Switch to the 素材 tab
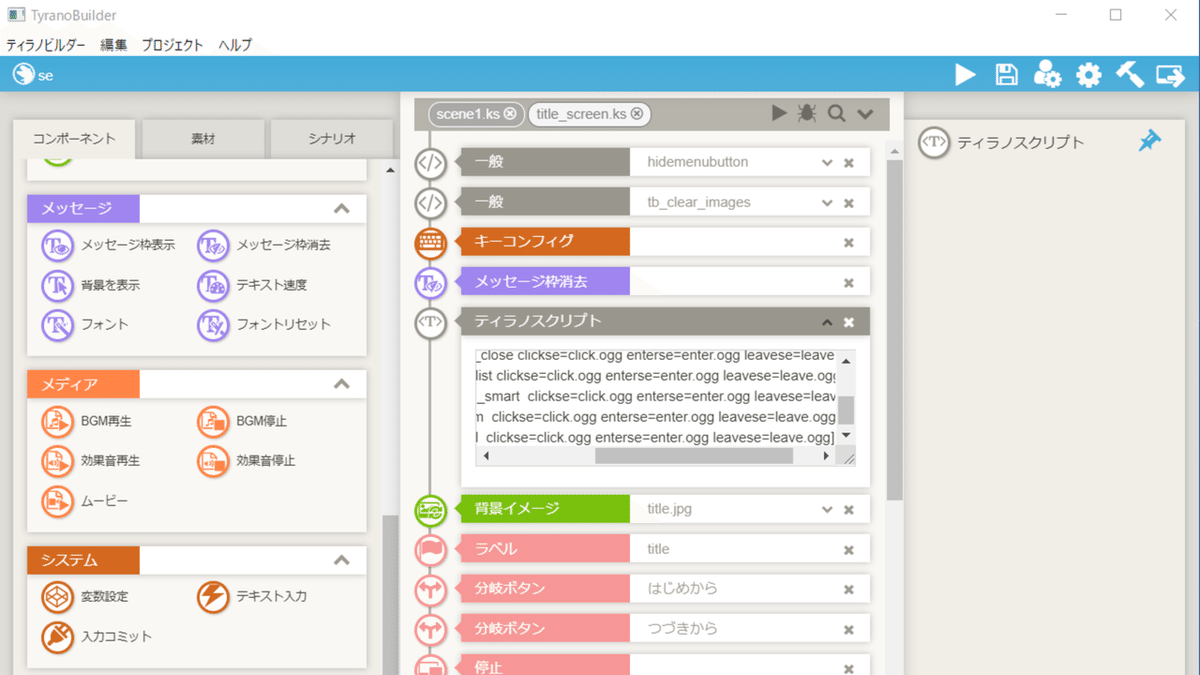 pos(203,139)
